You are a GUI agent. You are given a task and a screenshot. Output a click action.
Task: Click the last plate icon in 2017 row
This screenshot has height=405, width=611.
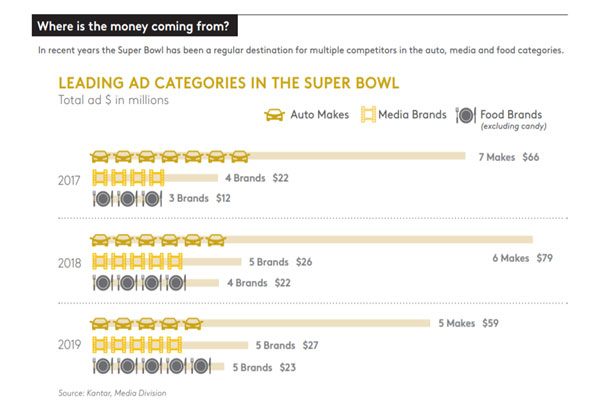(153, 198)
